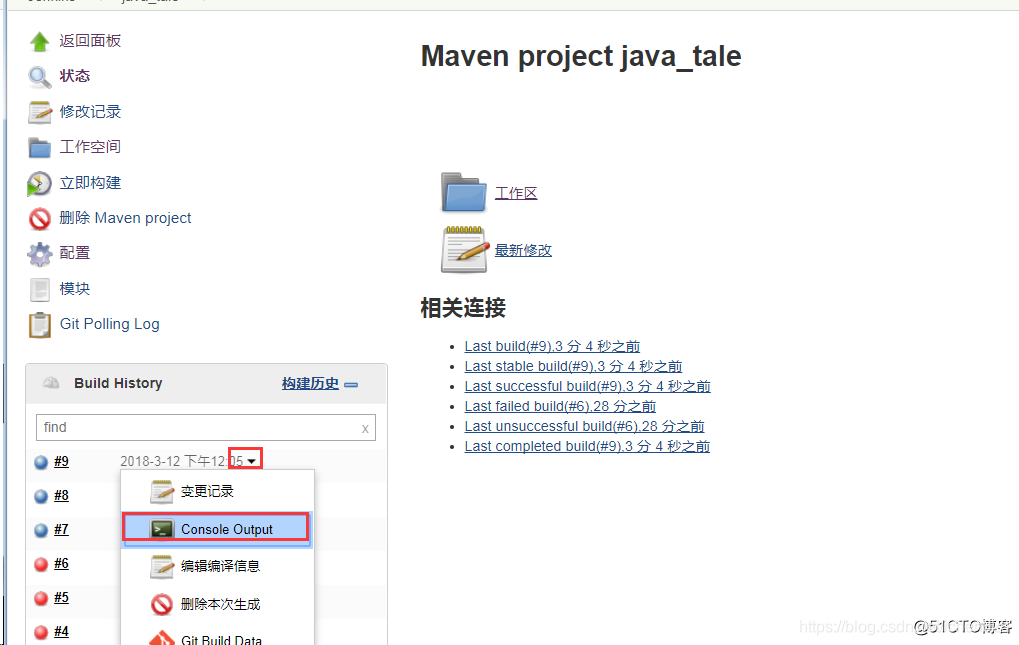The image size is (1019, 645).
Task: Open Git Polling Log link
Action: (x=109, y=324)
